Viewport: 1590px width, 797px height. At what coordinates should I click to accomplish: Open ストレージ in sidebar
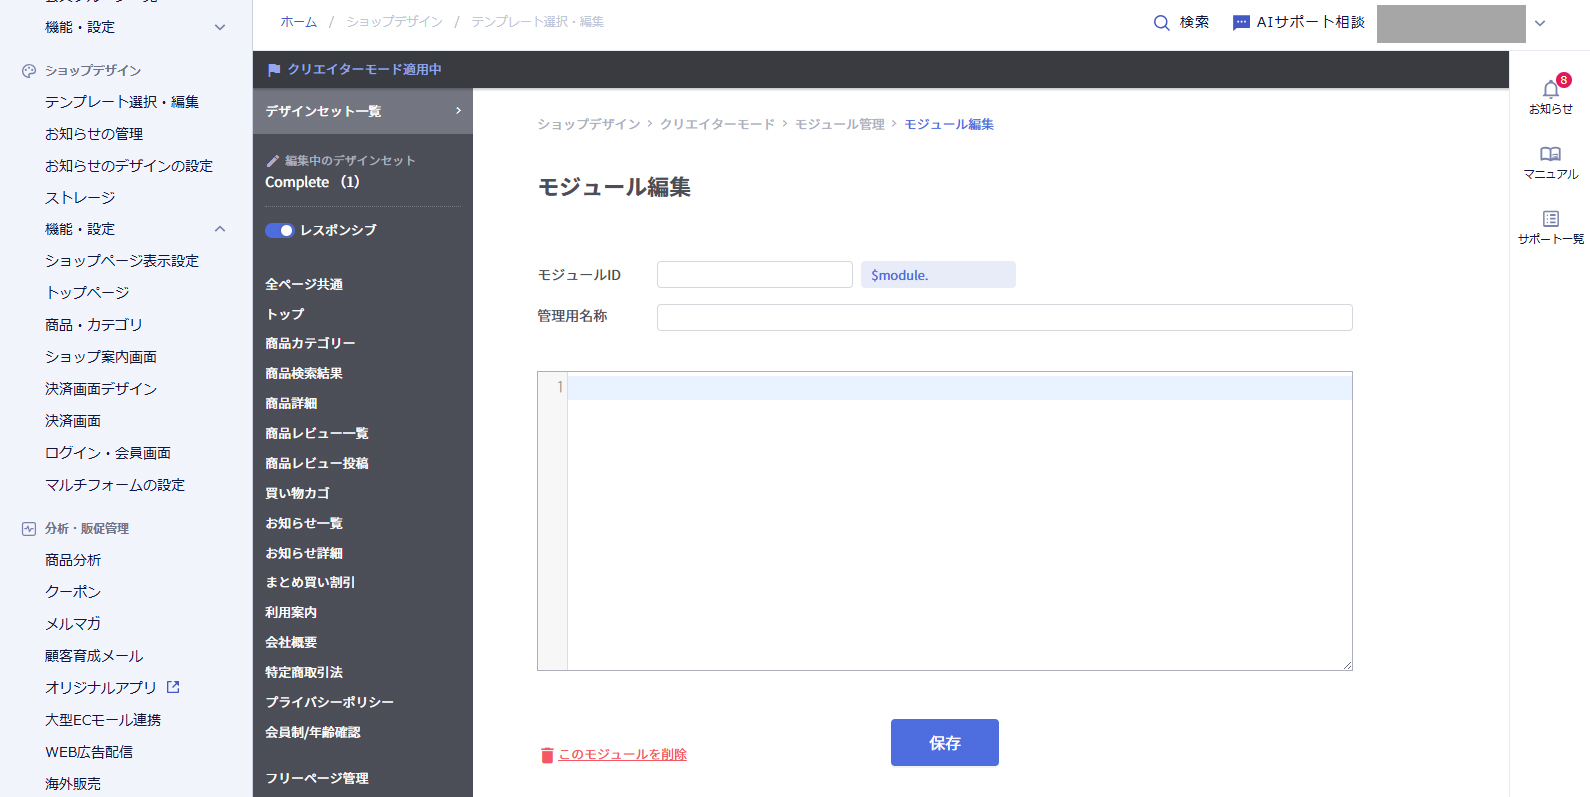pyautogui.click(x=80, y=198)
